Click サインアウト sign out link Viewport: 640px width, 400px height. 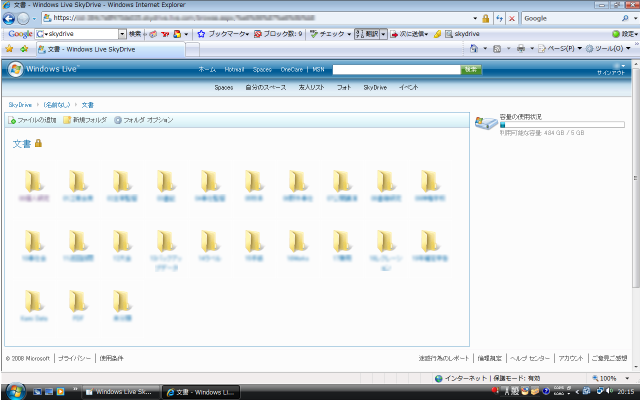tap(611, 73)
